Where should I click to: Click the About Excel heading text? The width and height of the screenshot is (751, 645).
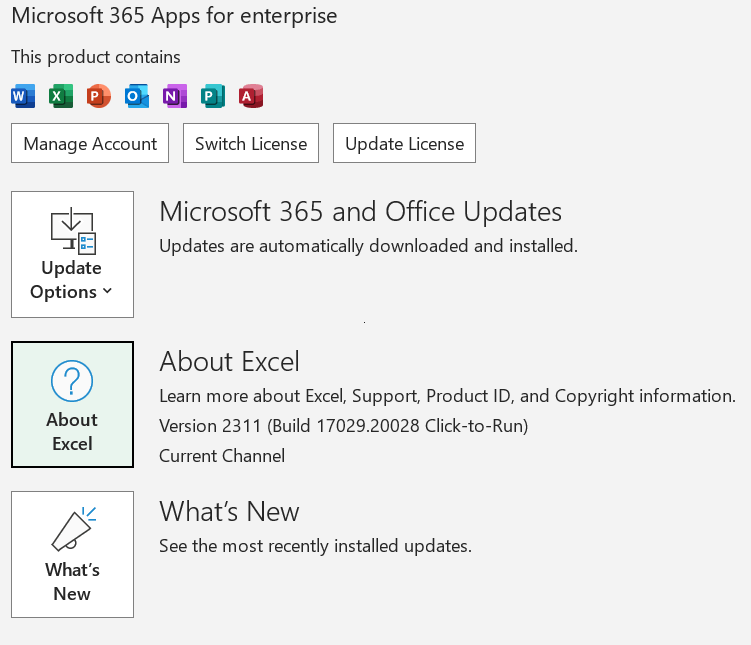click(229, 361)
